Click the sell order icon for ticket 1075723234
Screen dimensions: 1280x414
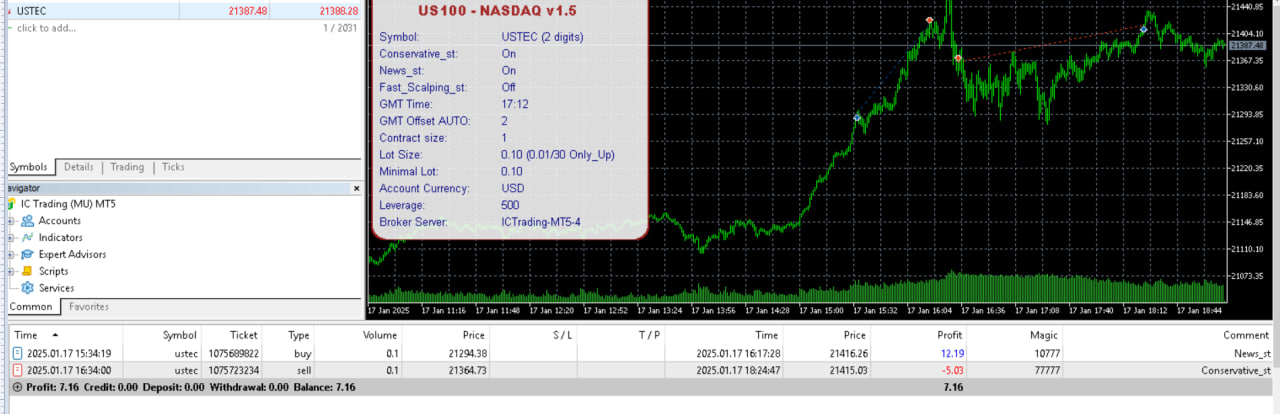click(18, 370)
